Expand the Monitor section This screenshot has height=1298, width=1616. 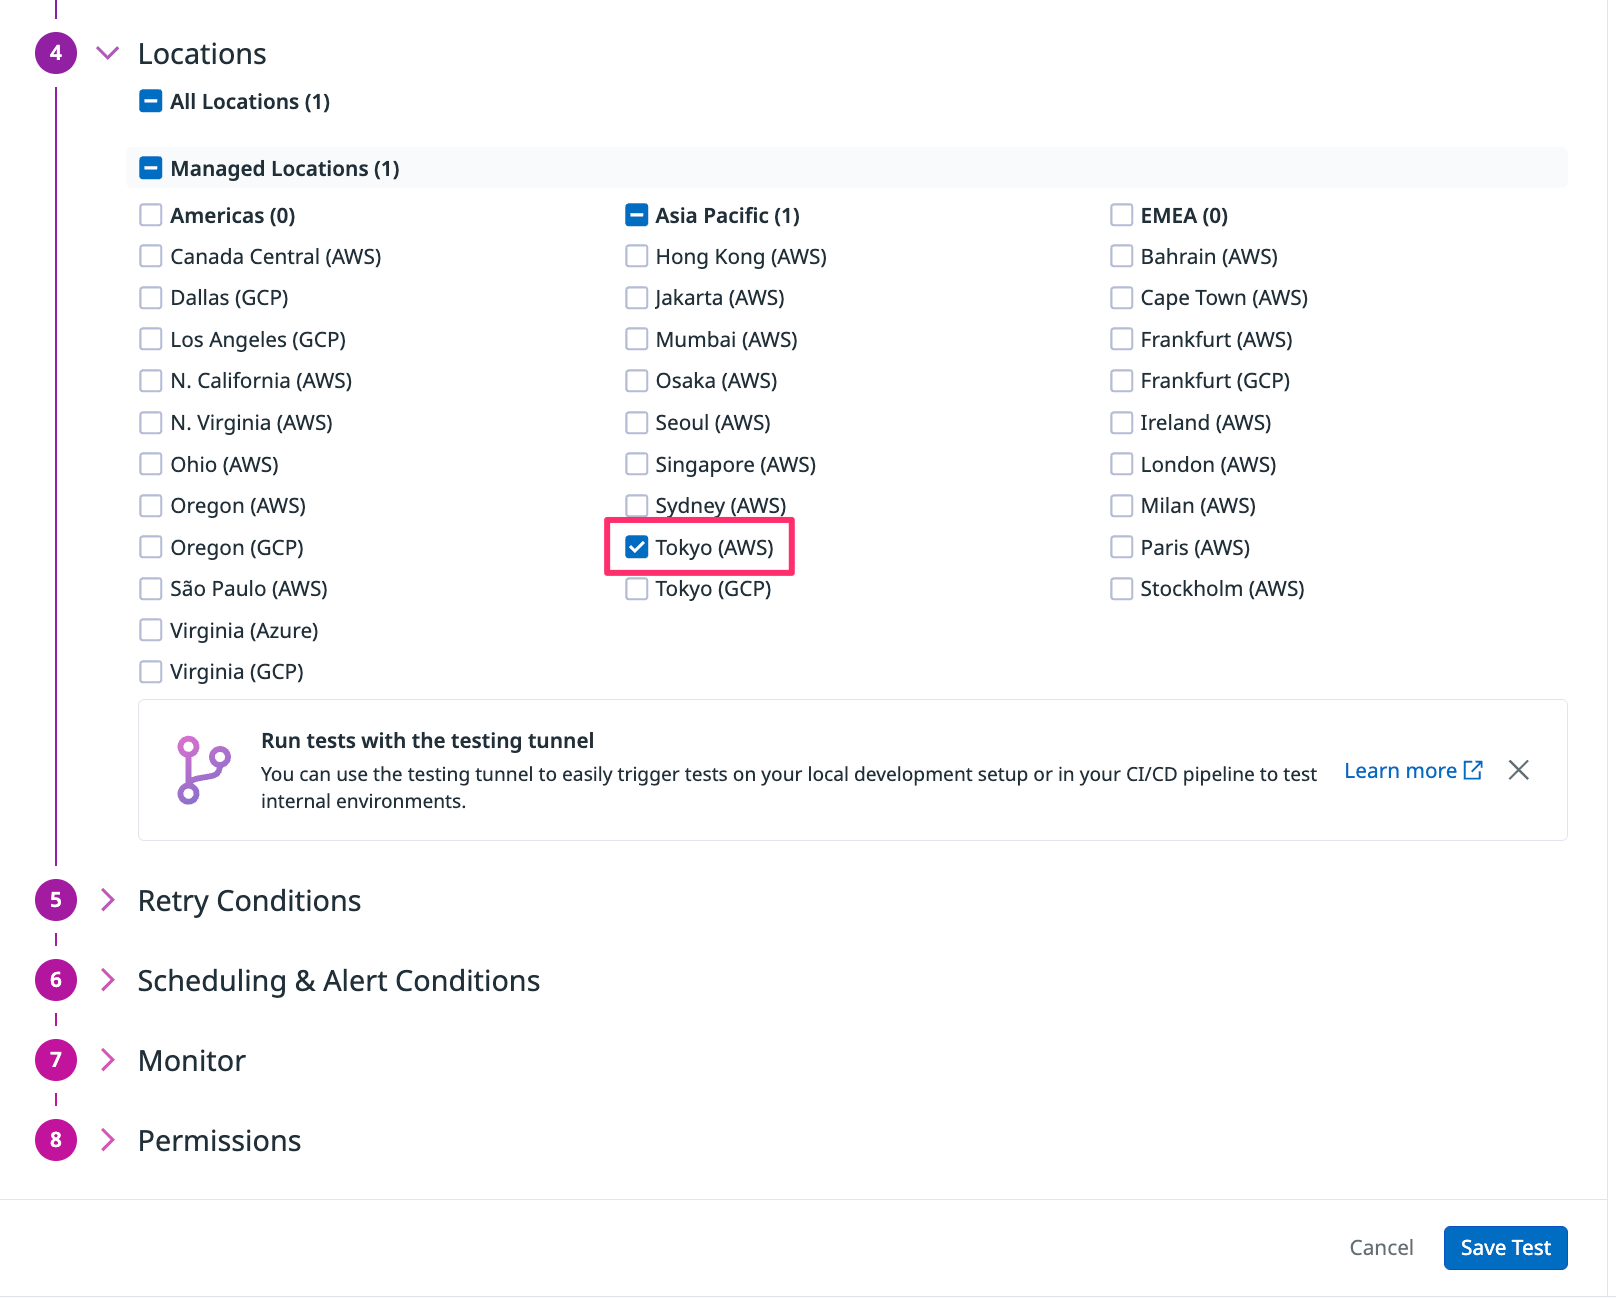108,1060
